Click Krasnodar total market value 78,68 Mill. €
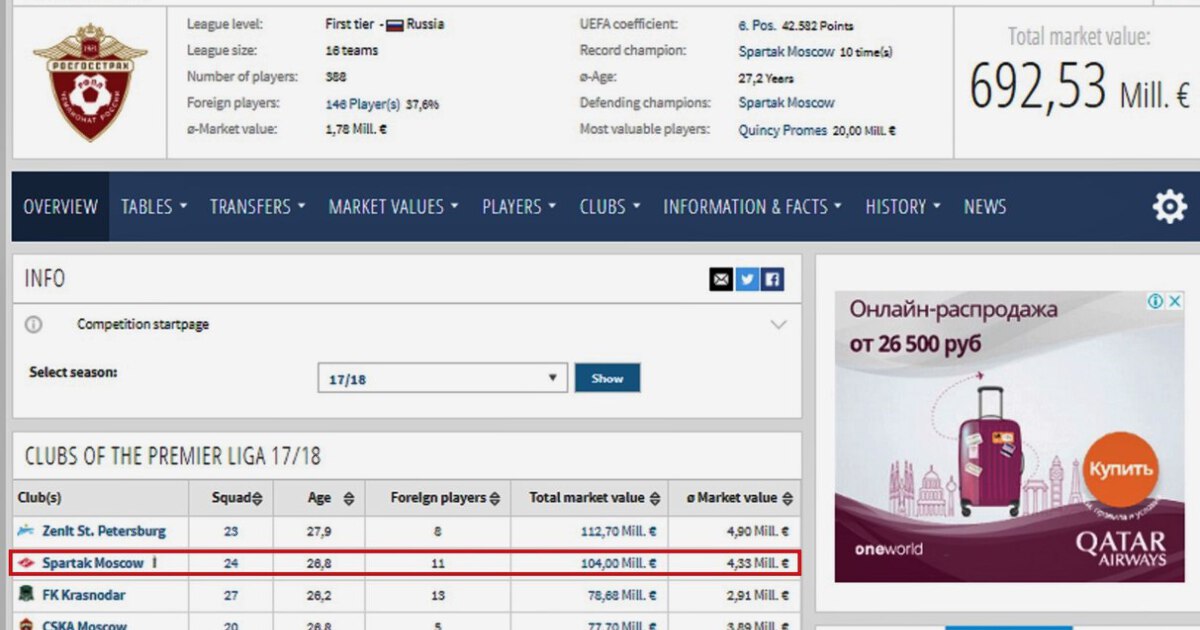 pos(622,595)
